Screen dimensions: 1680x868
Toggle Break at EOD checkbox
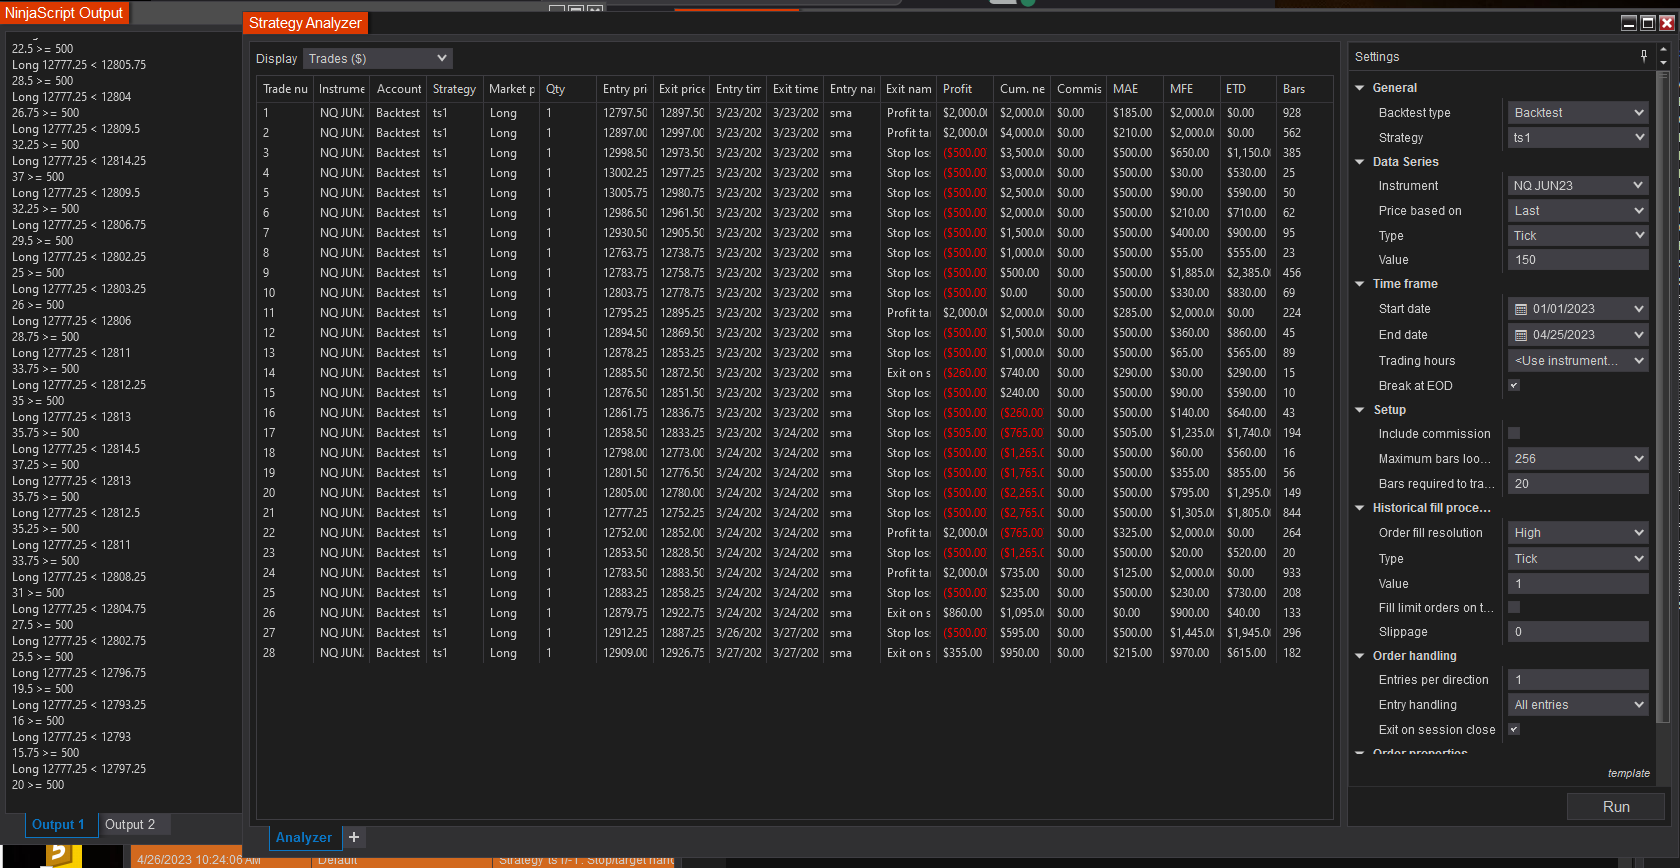click(x=1514, y=385)
